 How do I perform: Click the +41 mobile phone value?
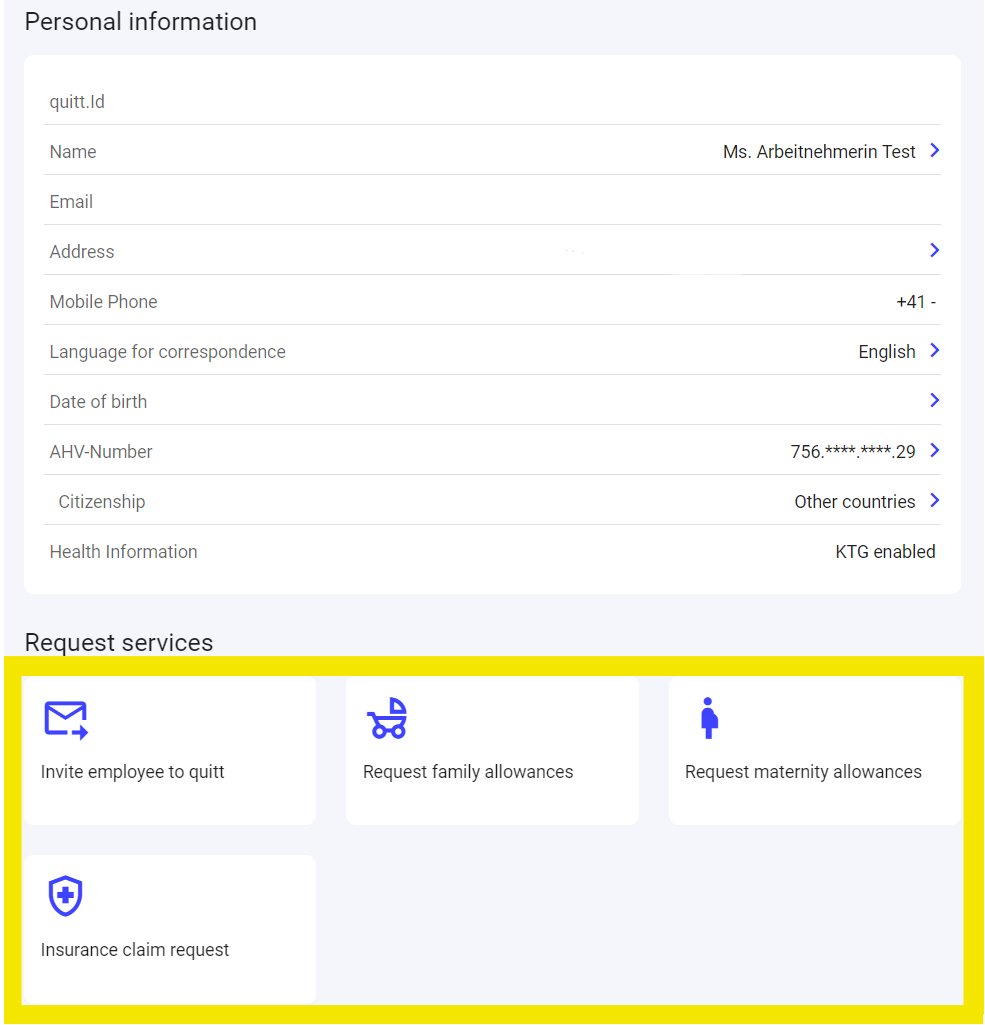(x=915, y=302)
